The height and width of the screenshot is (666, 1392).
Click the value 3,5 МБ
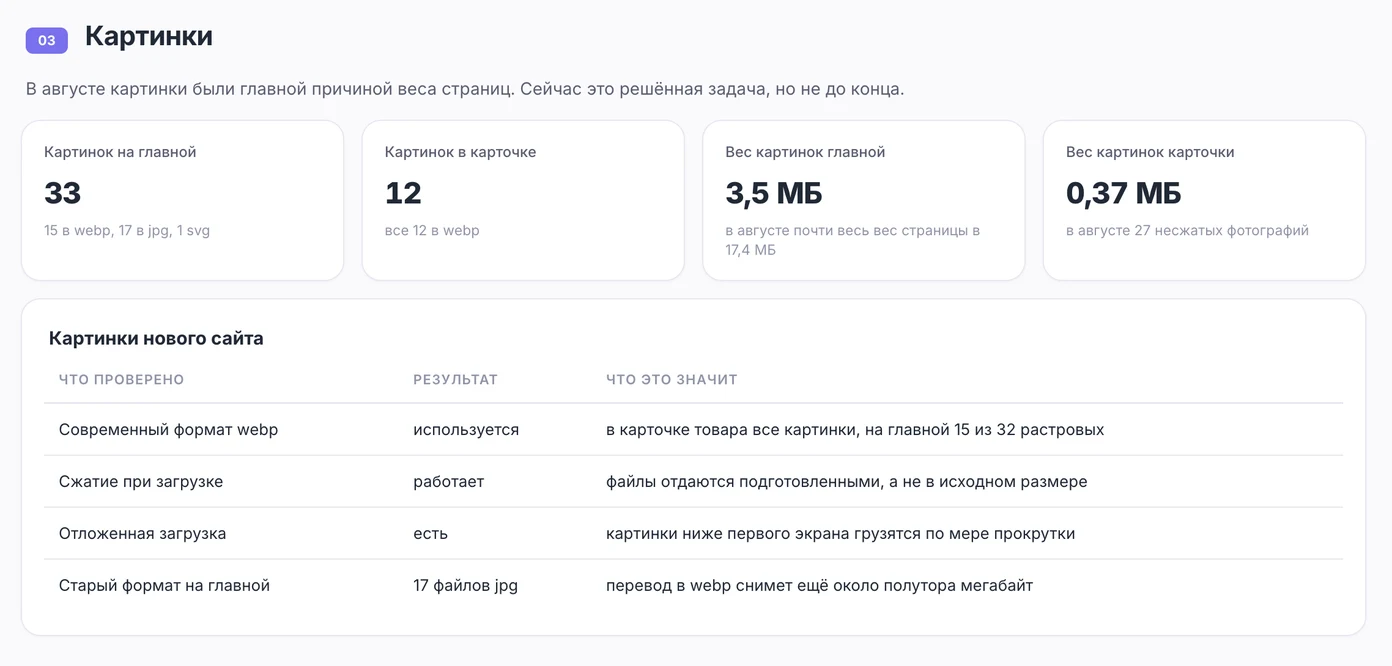tap(774, 192)
